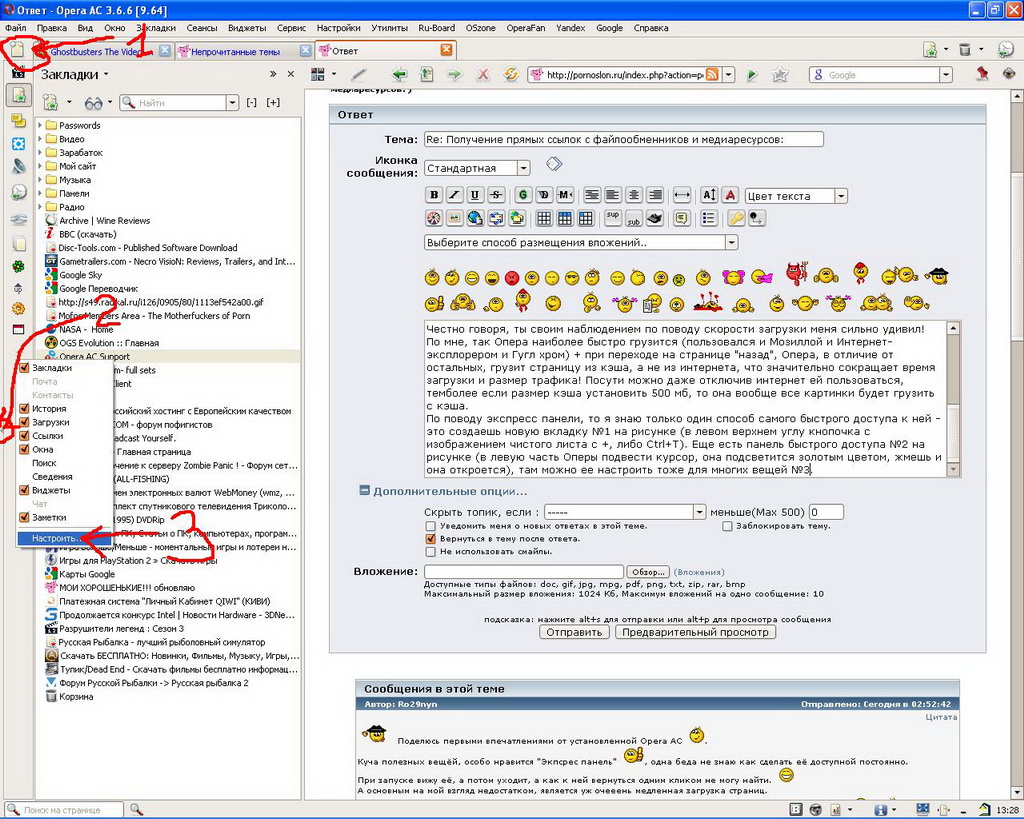Collapse the 'Дополнительные опции' section
The image size is (1024, 819).
coord(365,490)
